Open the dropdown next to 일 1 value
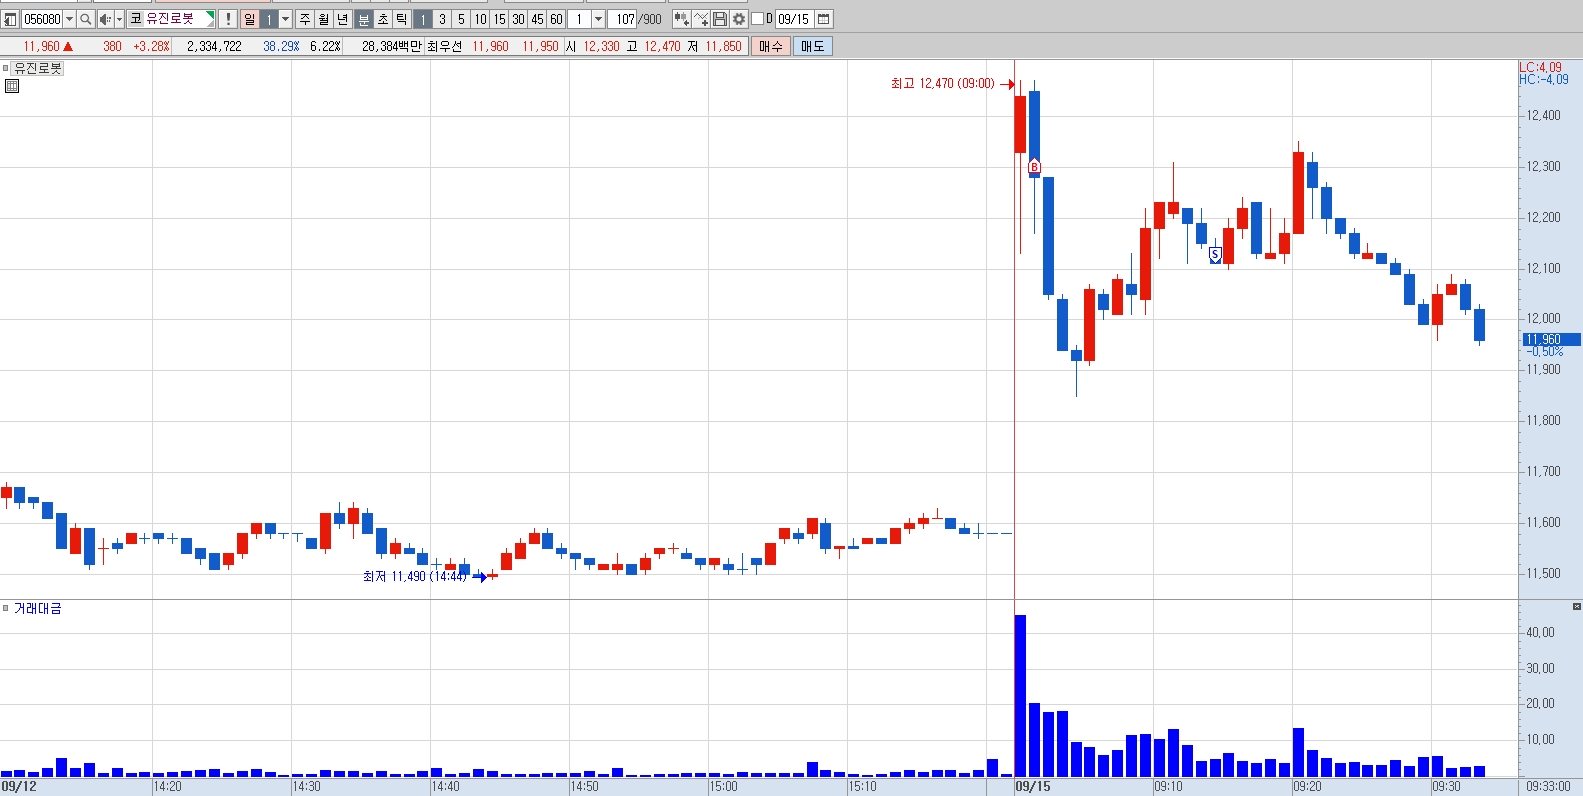 [286, 19]
